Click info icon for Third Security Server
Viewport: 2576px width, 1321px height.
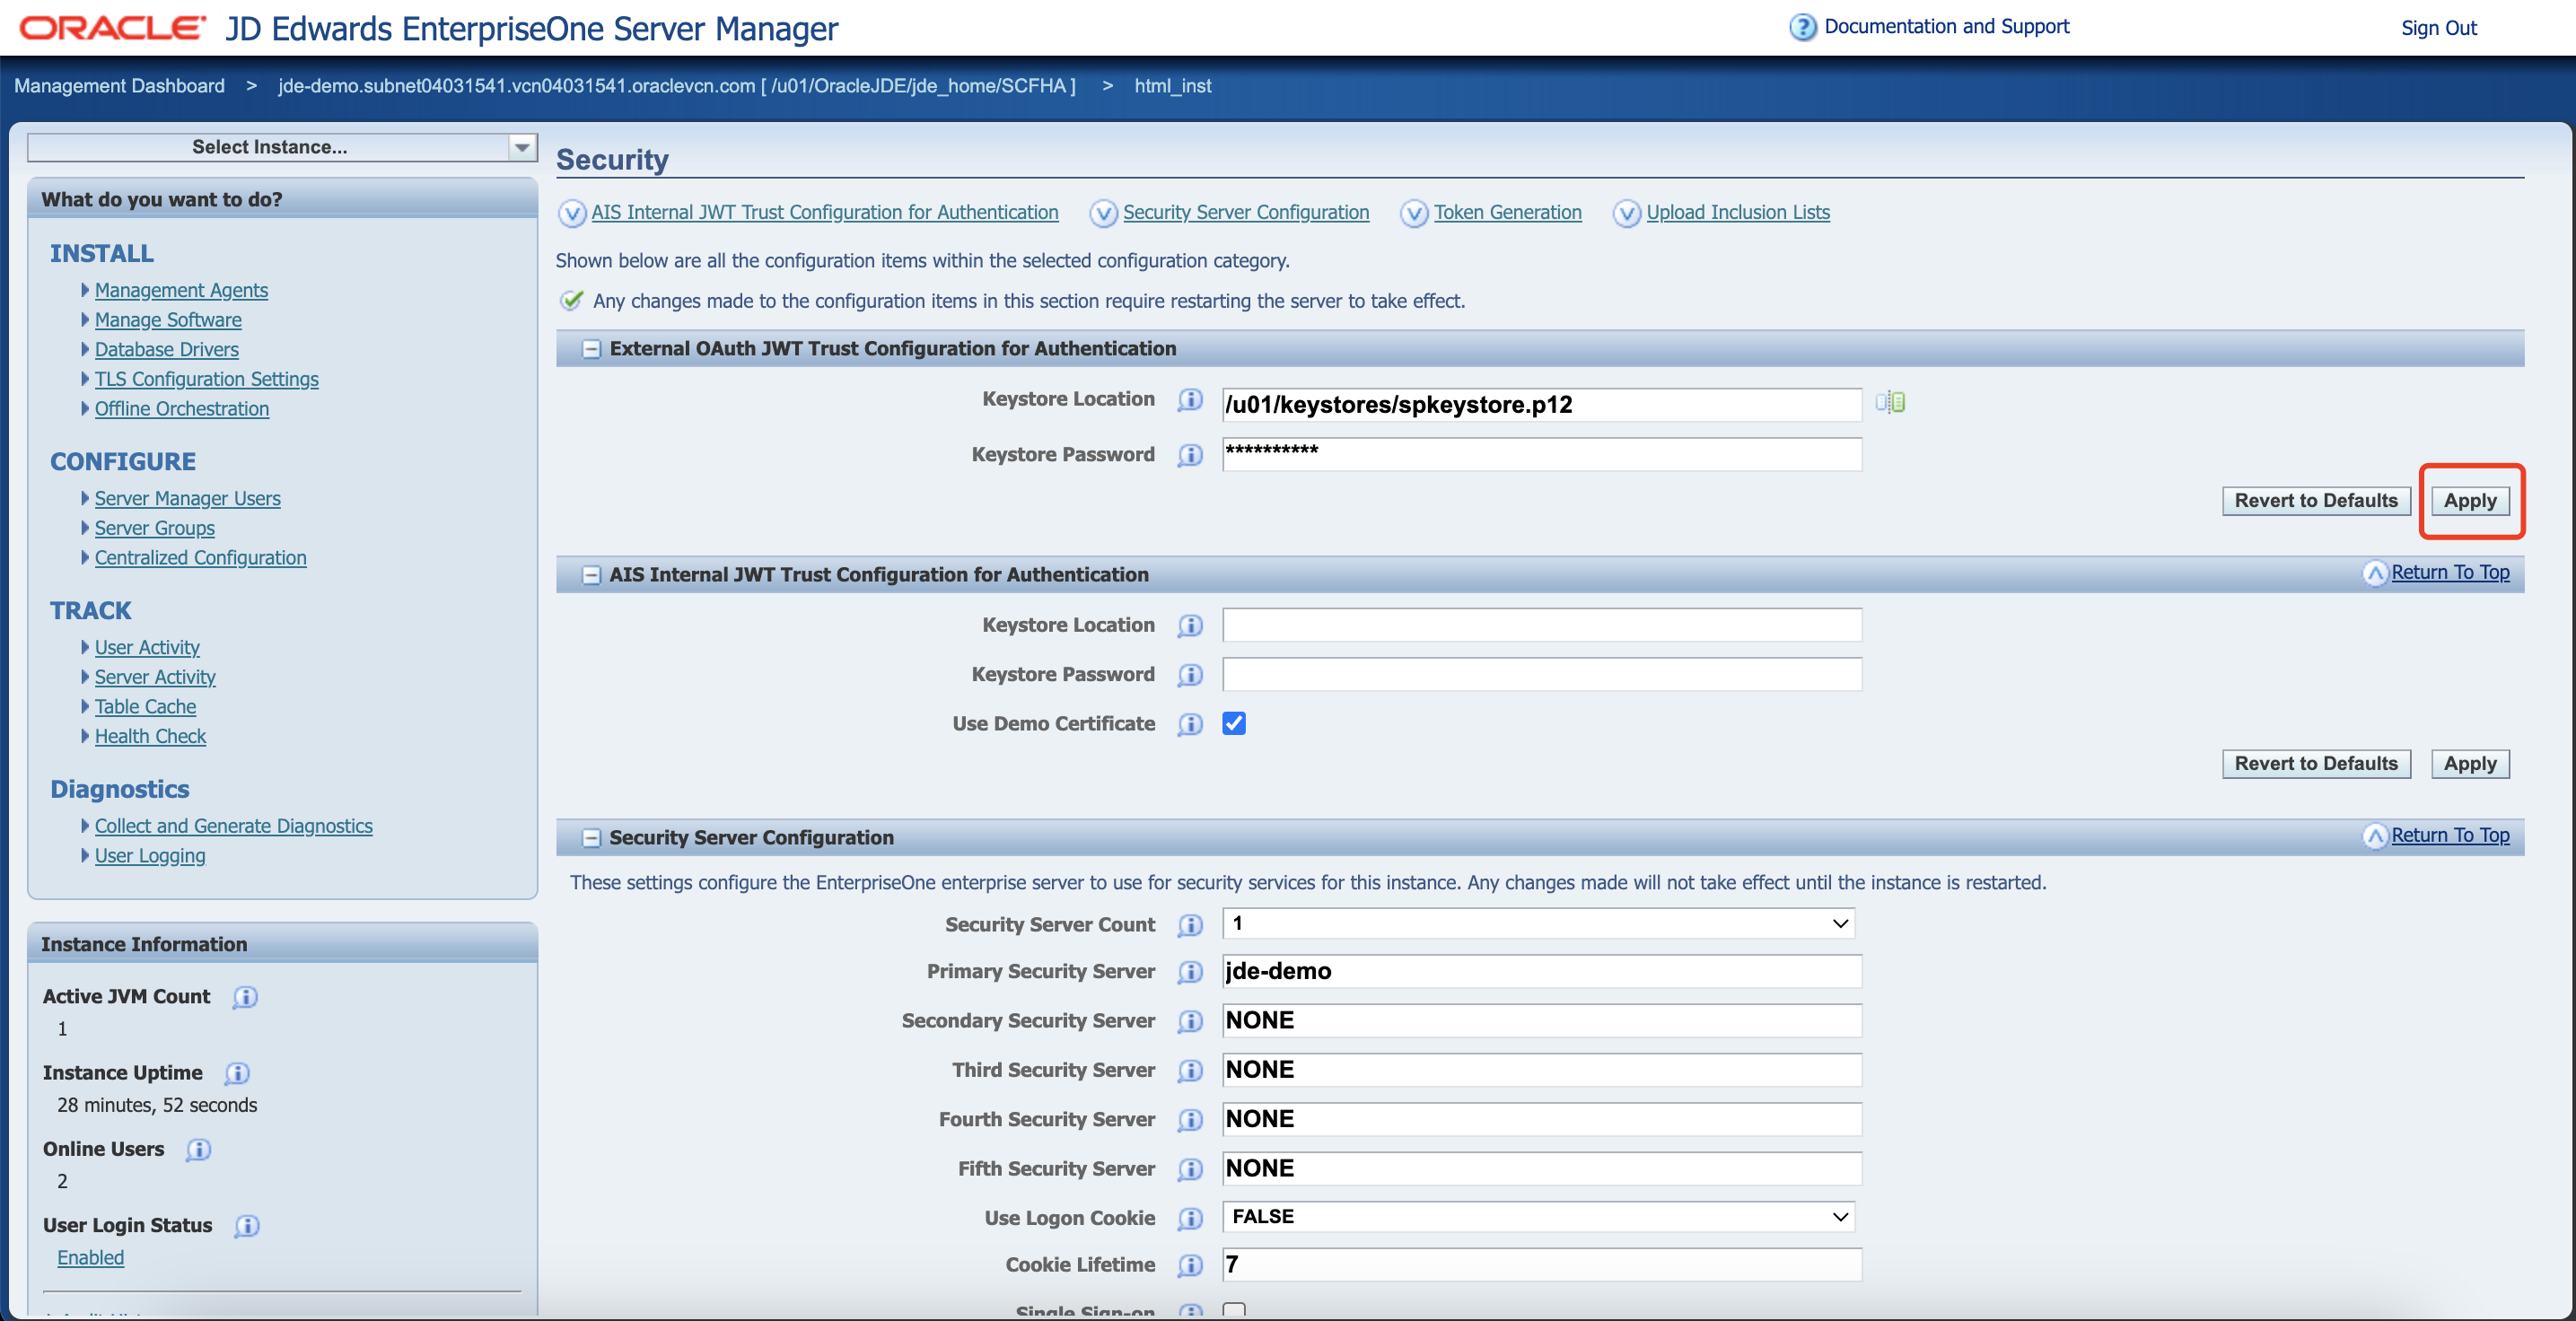click(1190, 1071)
